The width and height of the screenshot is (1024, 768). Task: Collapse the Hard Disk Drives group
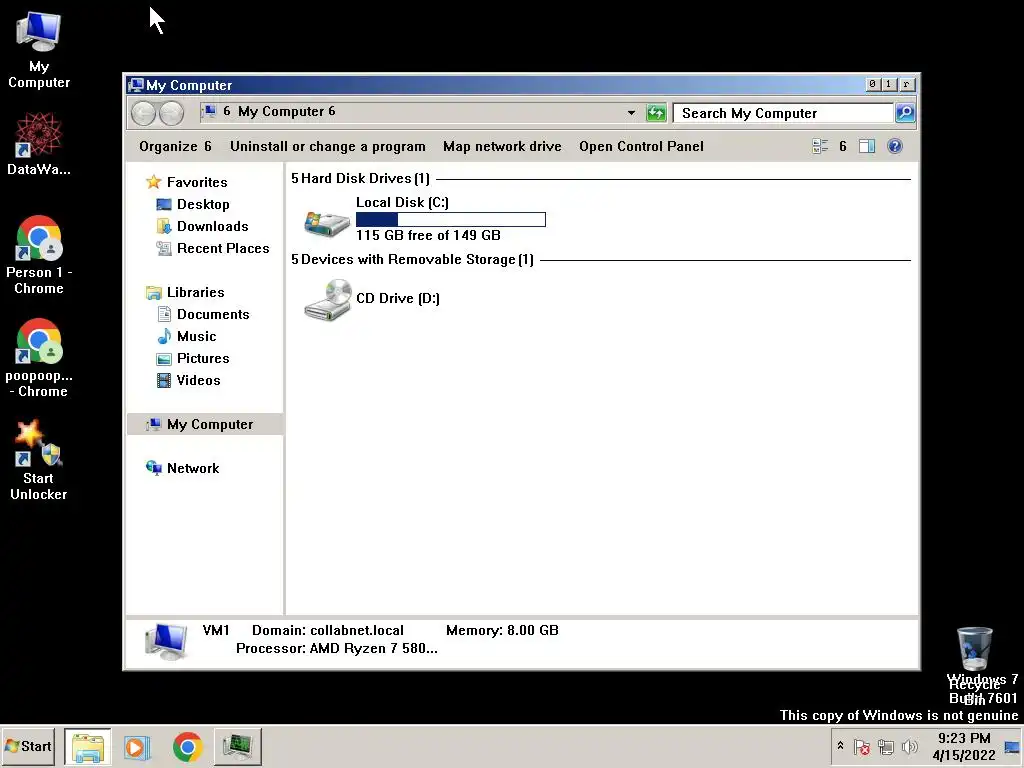(295, 178)
